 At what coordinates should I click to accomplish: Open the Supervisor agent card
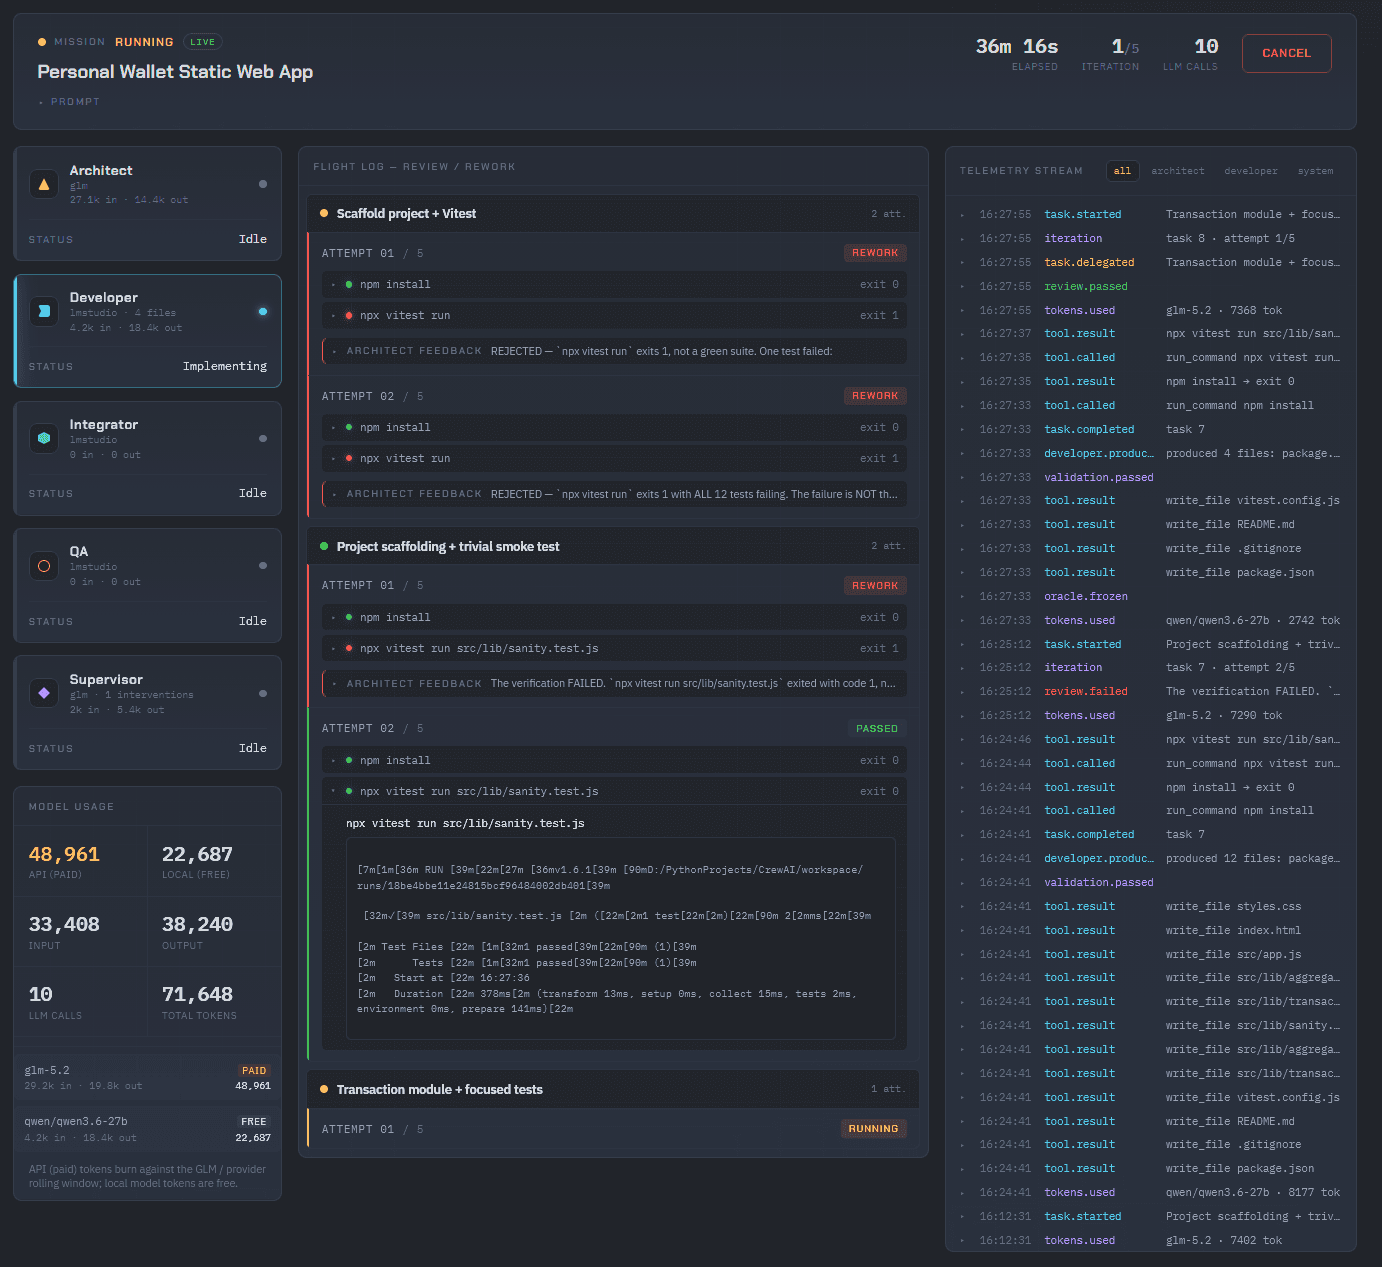point(148,713)
